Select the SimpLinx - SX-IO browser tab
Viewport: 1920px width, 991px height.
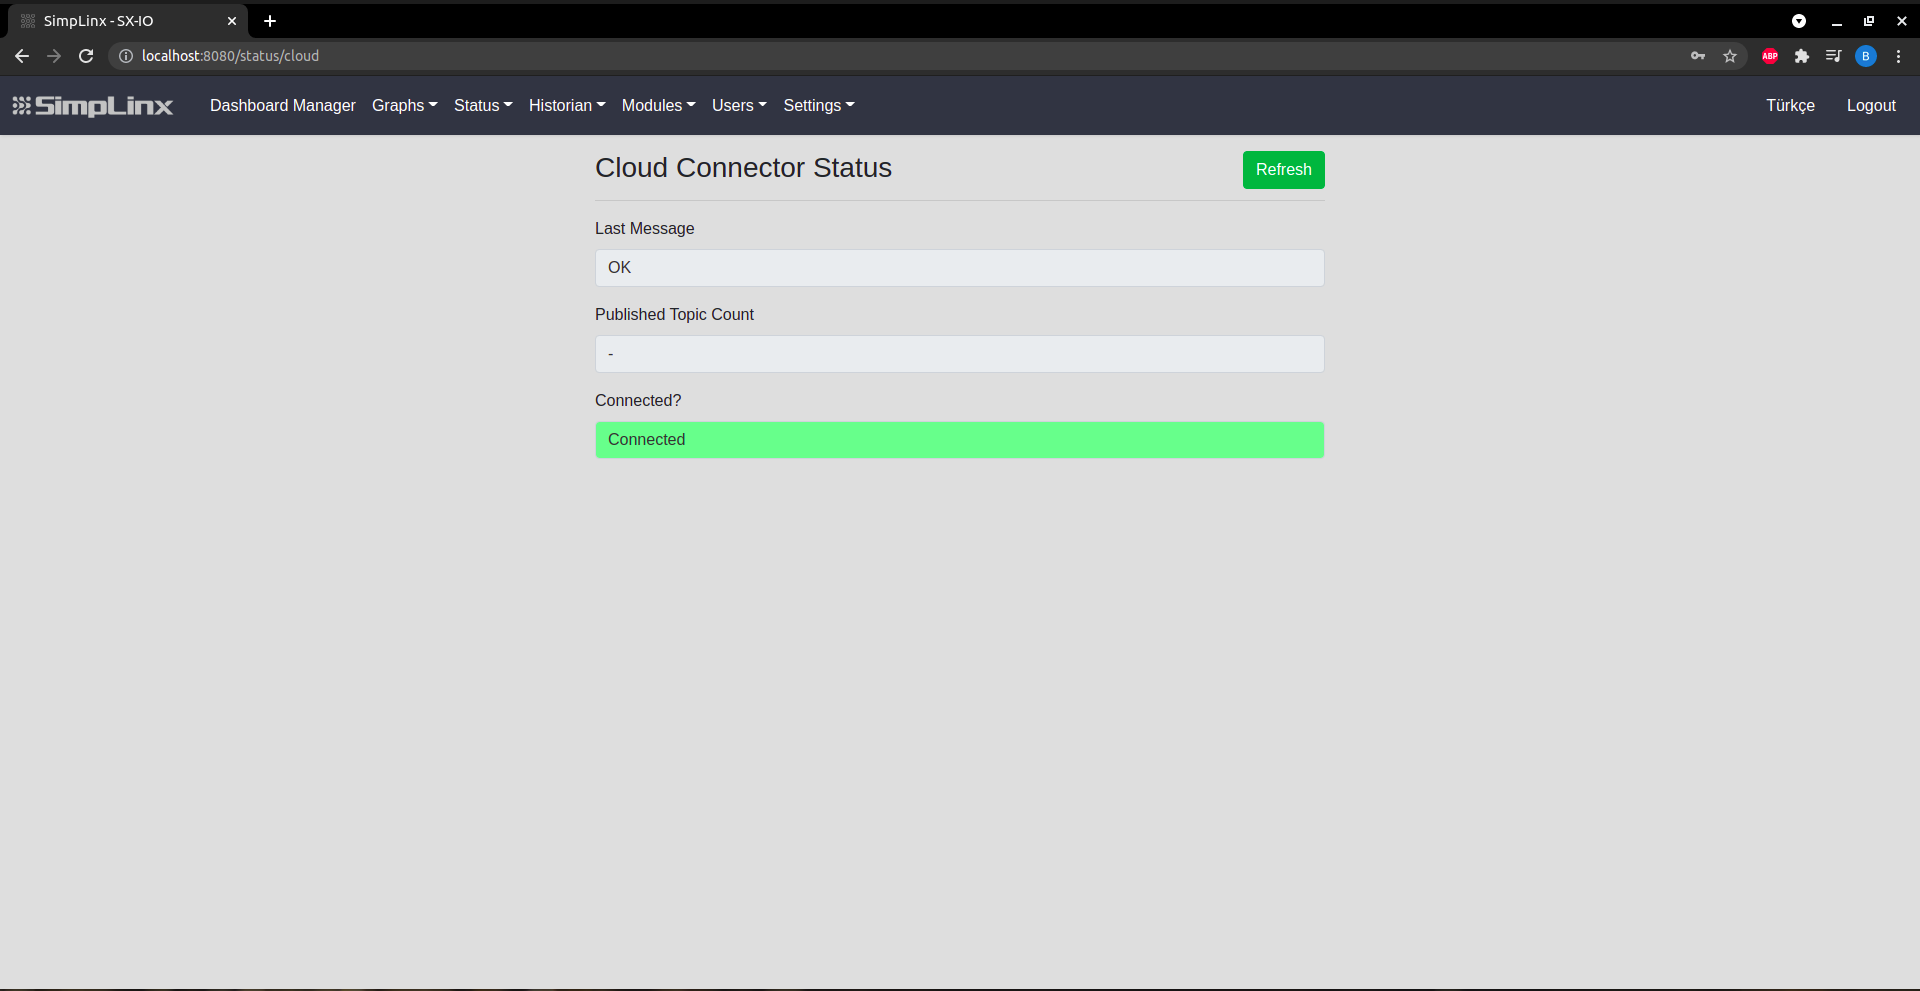click(128, 21)
